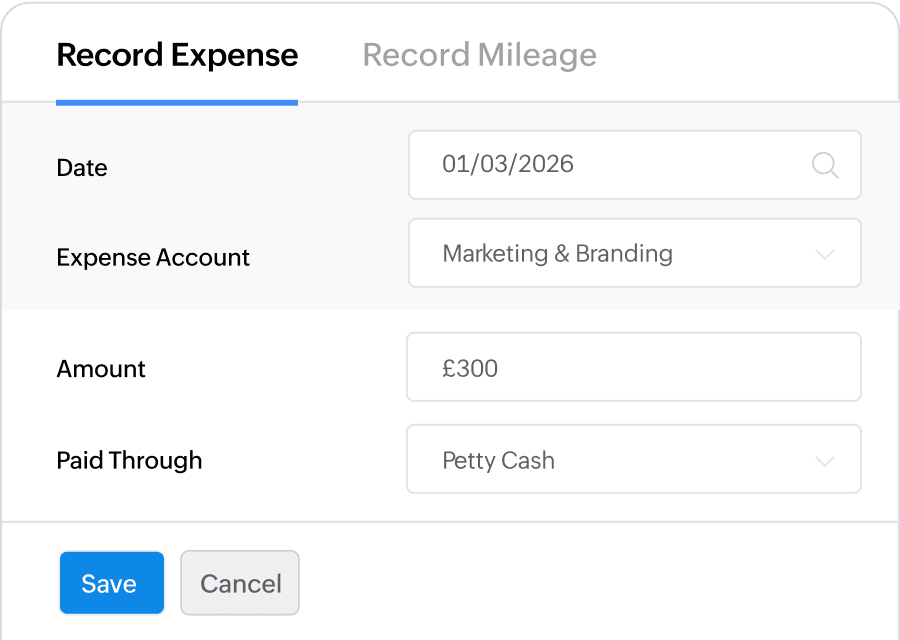Click the Date label
The height and width of the screenshot is (640, 900).
82,168
